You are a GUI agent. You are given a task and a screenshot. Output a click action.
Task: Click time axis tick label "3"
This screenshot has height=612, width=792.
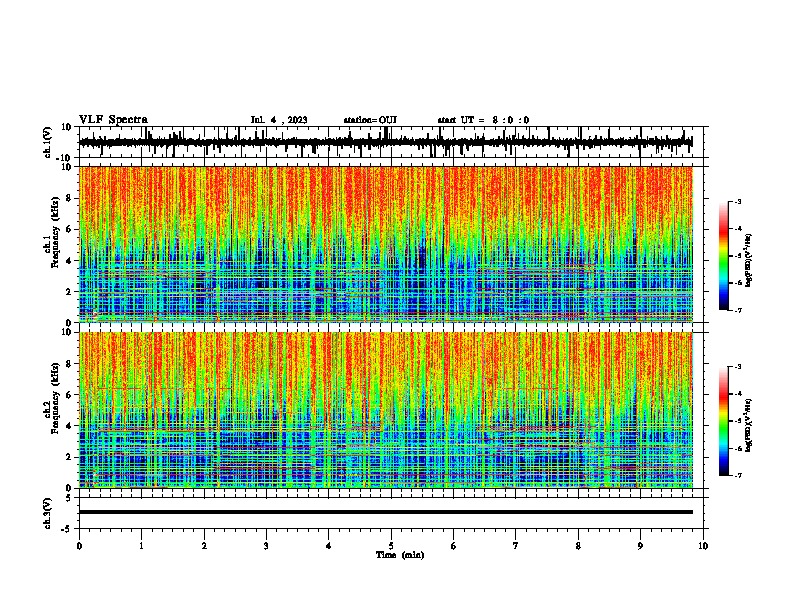pos(266,546)
